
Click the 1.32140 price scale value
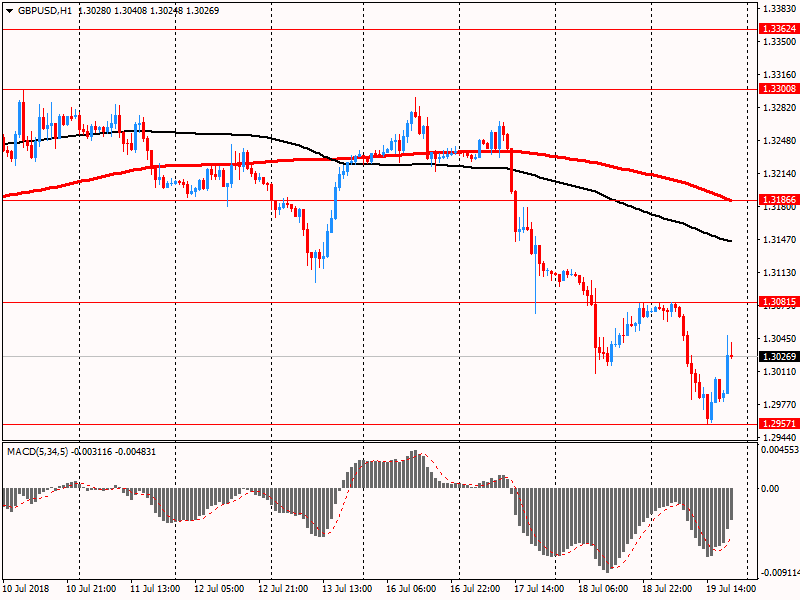[x=780, y=173]
